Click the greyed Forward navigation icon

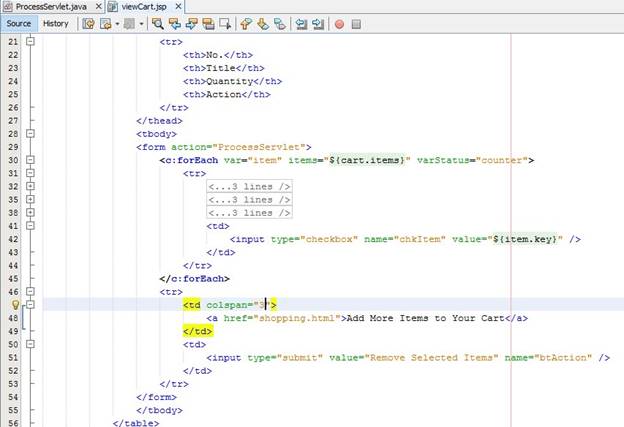(x=129, y=24)
